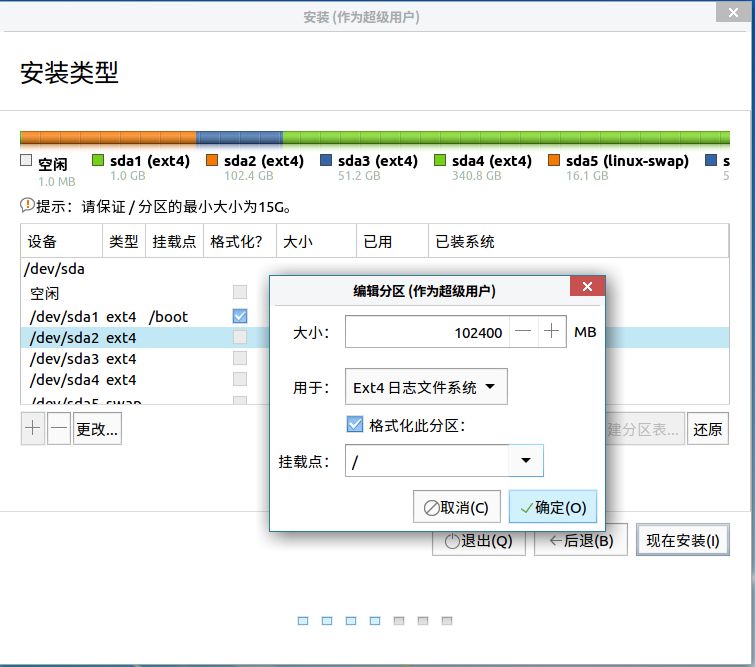Toggle format checkbox for /dev/sda2 row
Image resolution: width=755 pixels, height=667 pixels.
pyautogui.click(x=240, y=337)
